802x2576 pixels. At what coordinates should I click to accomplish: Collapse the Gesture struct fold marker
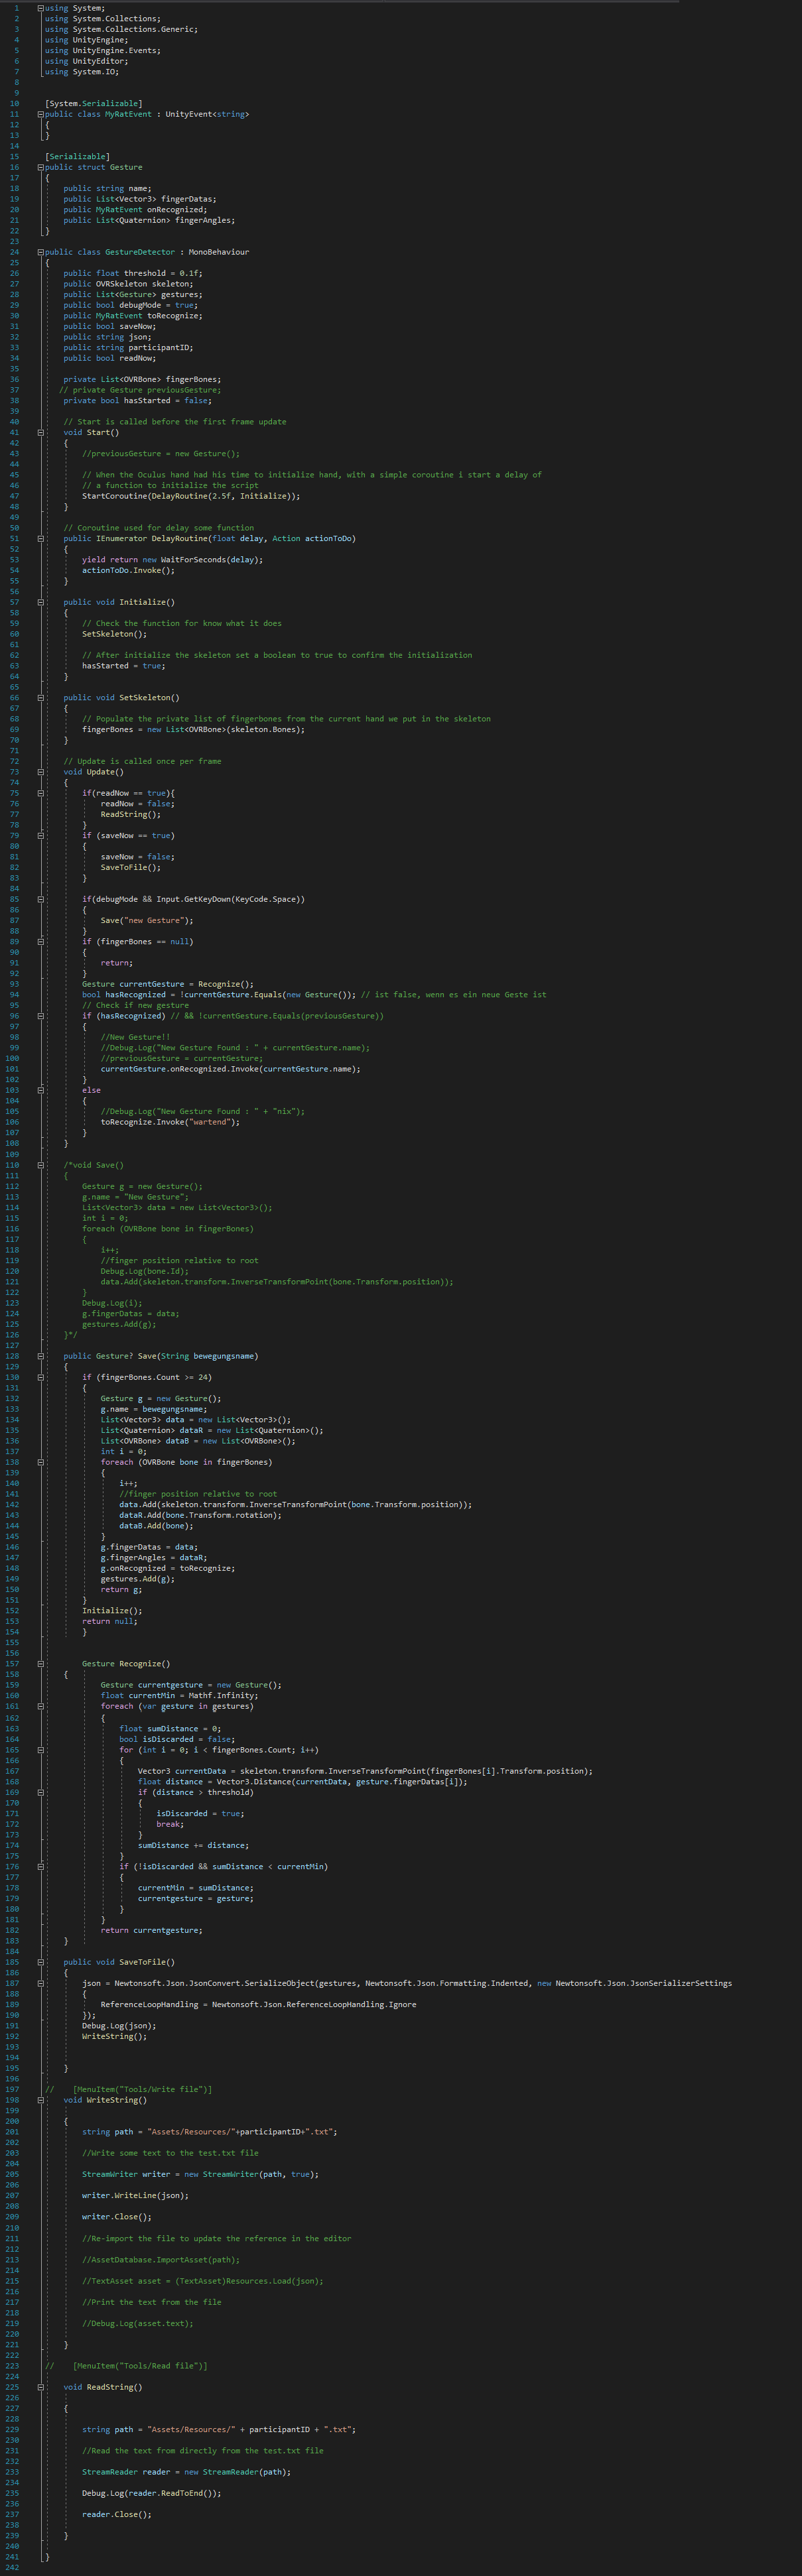pos(41,167)
